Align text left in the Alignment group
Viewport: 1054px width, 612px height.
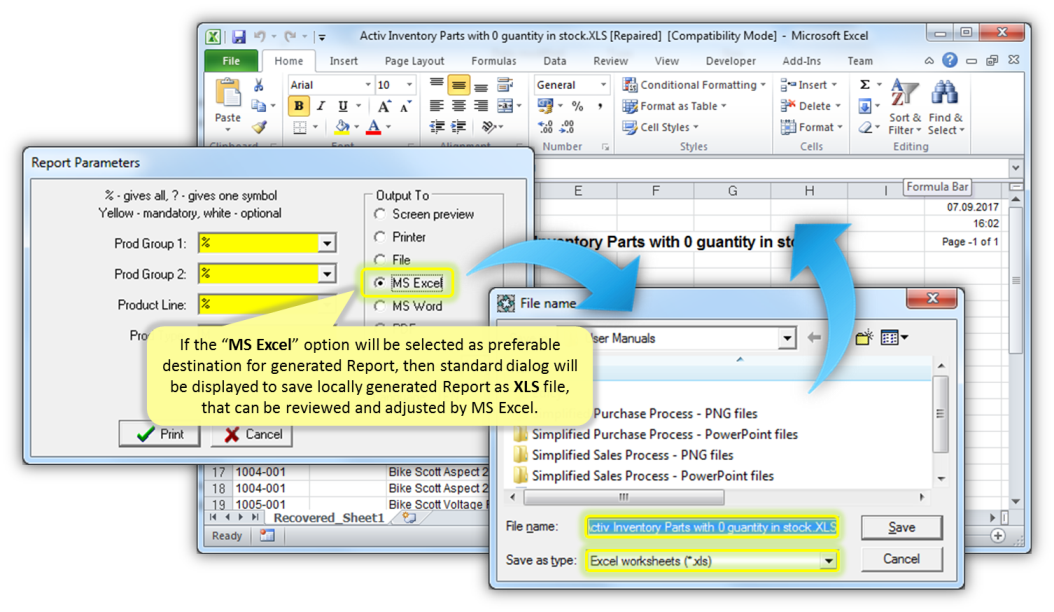[x=437, y=106]
